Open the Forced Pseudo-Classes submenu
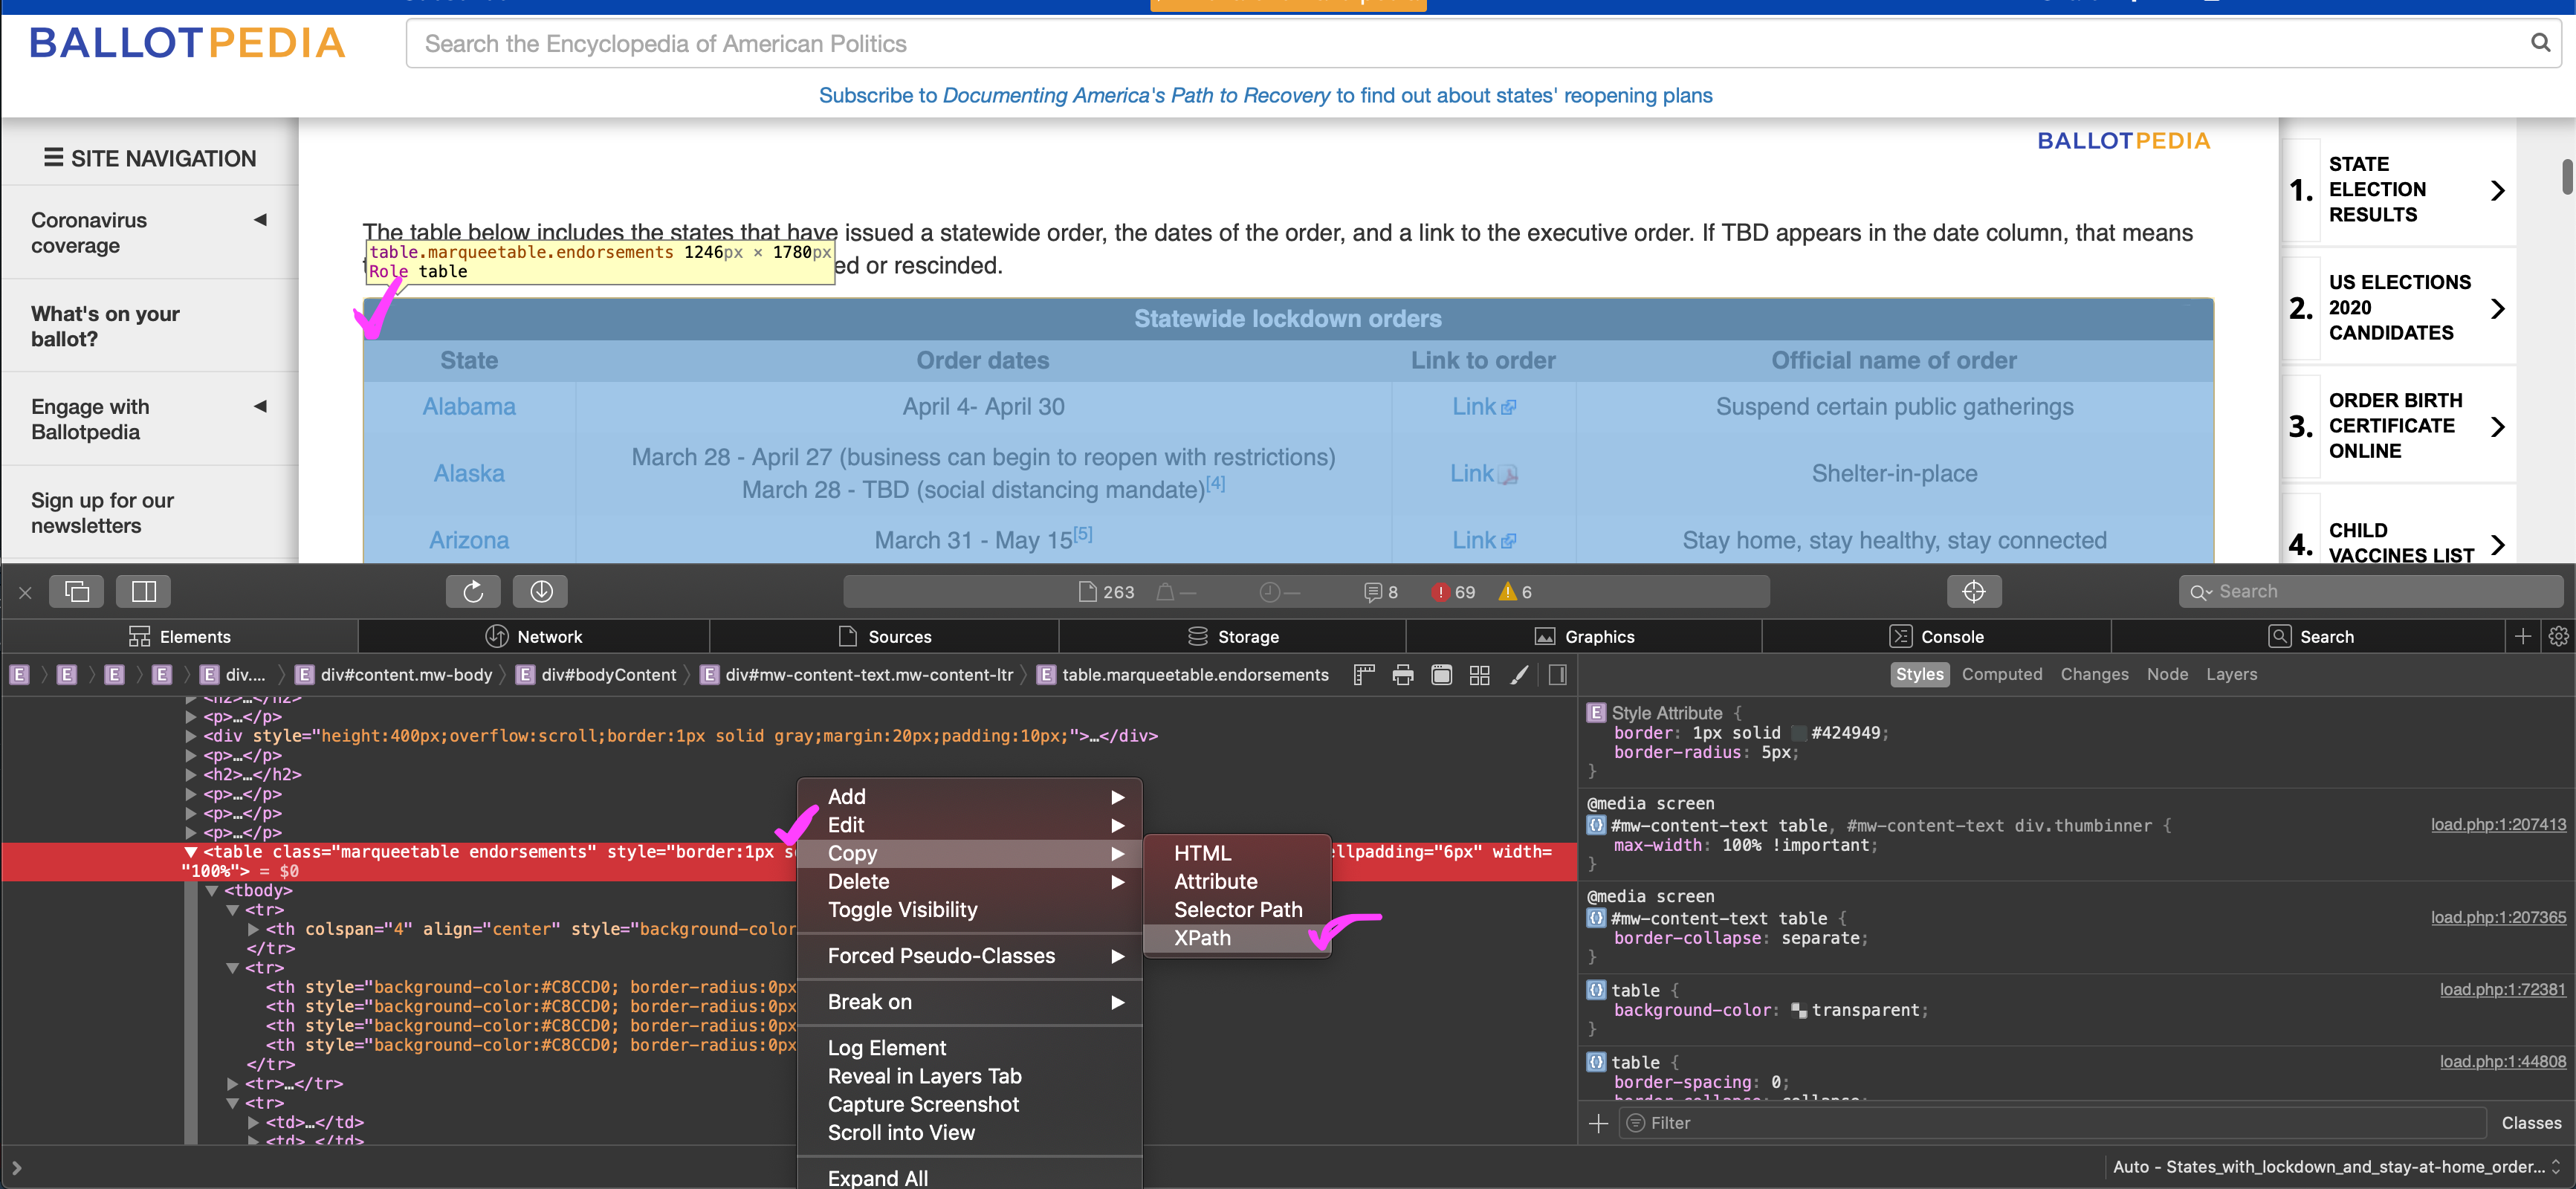This screenshot has height=1189, width=2576. [969, 956]
